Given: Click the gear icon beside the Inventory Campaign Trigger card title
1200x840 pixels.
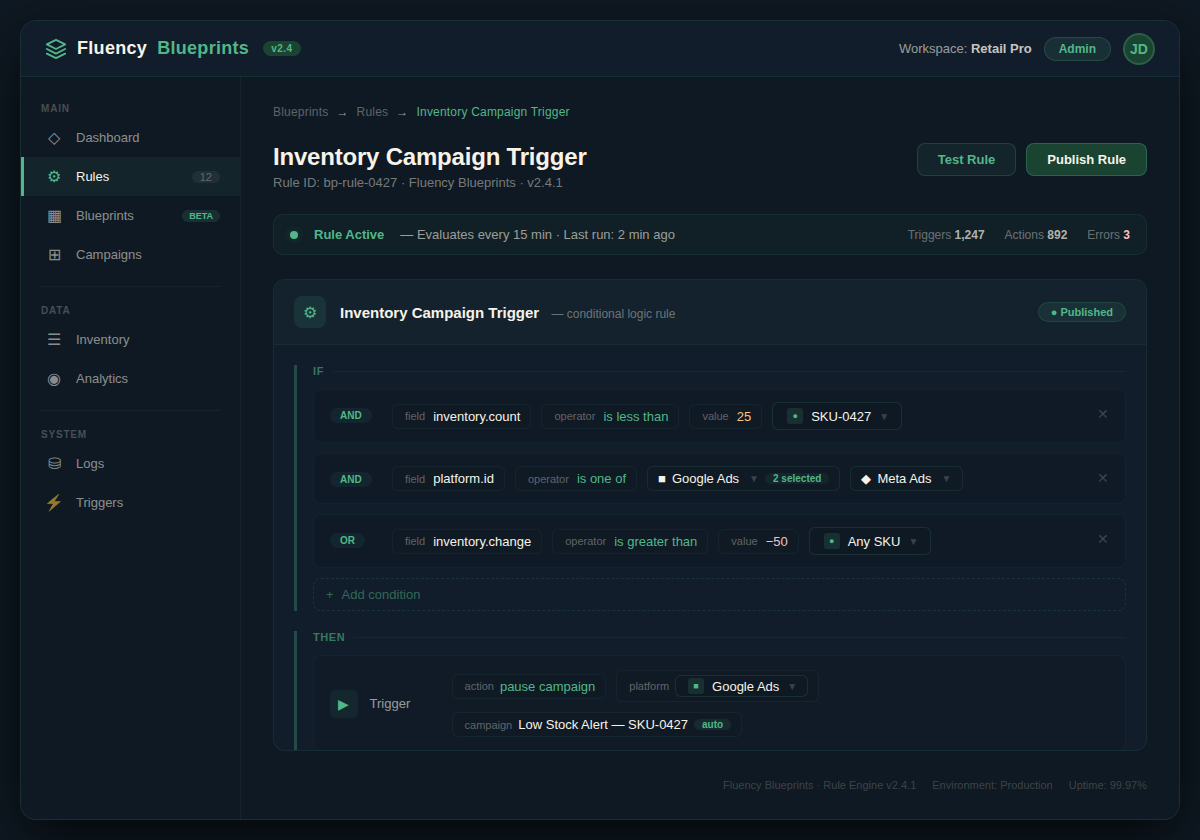Looking at the screenshot, I should [x=310, y=312].
